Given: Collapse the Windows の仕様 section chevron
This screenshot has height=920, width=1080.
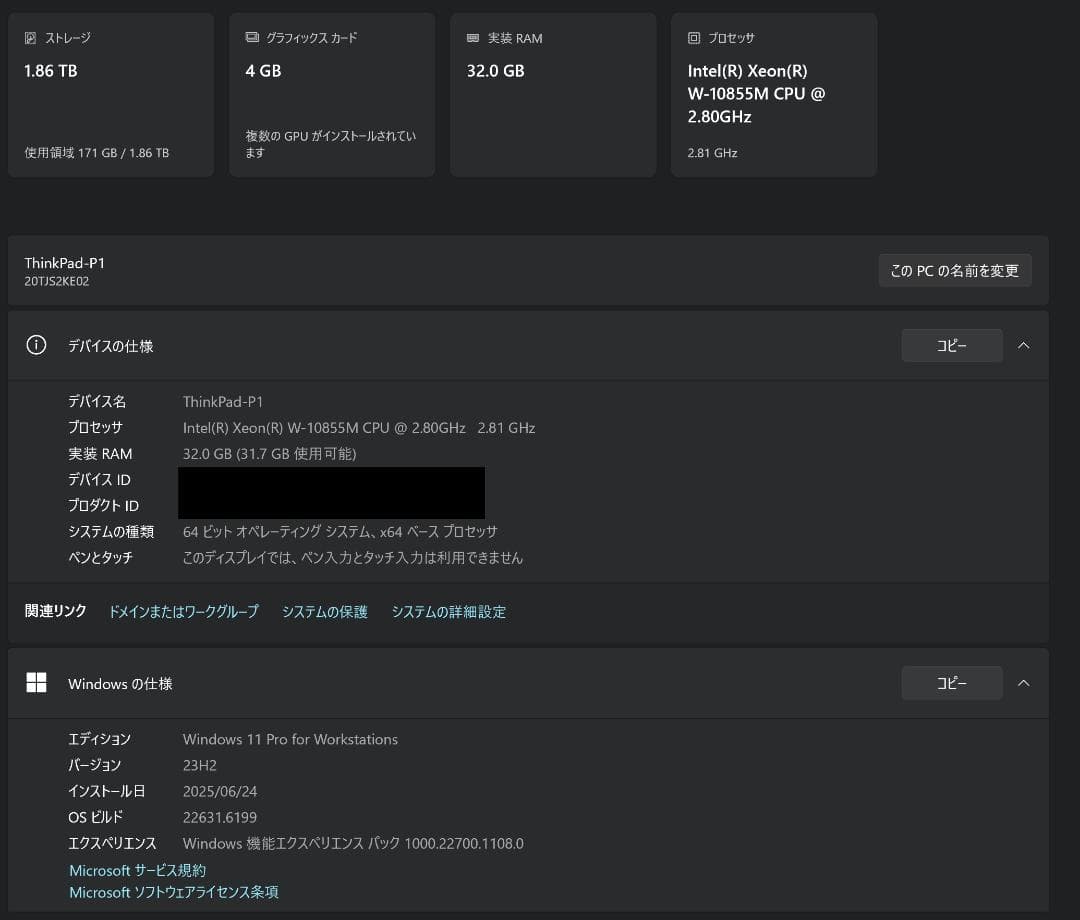Looking at the screenshot, I should pos(1023,683).
